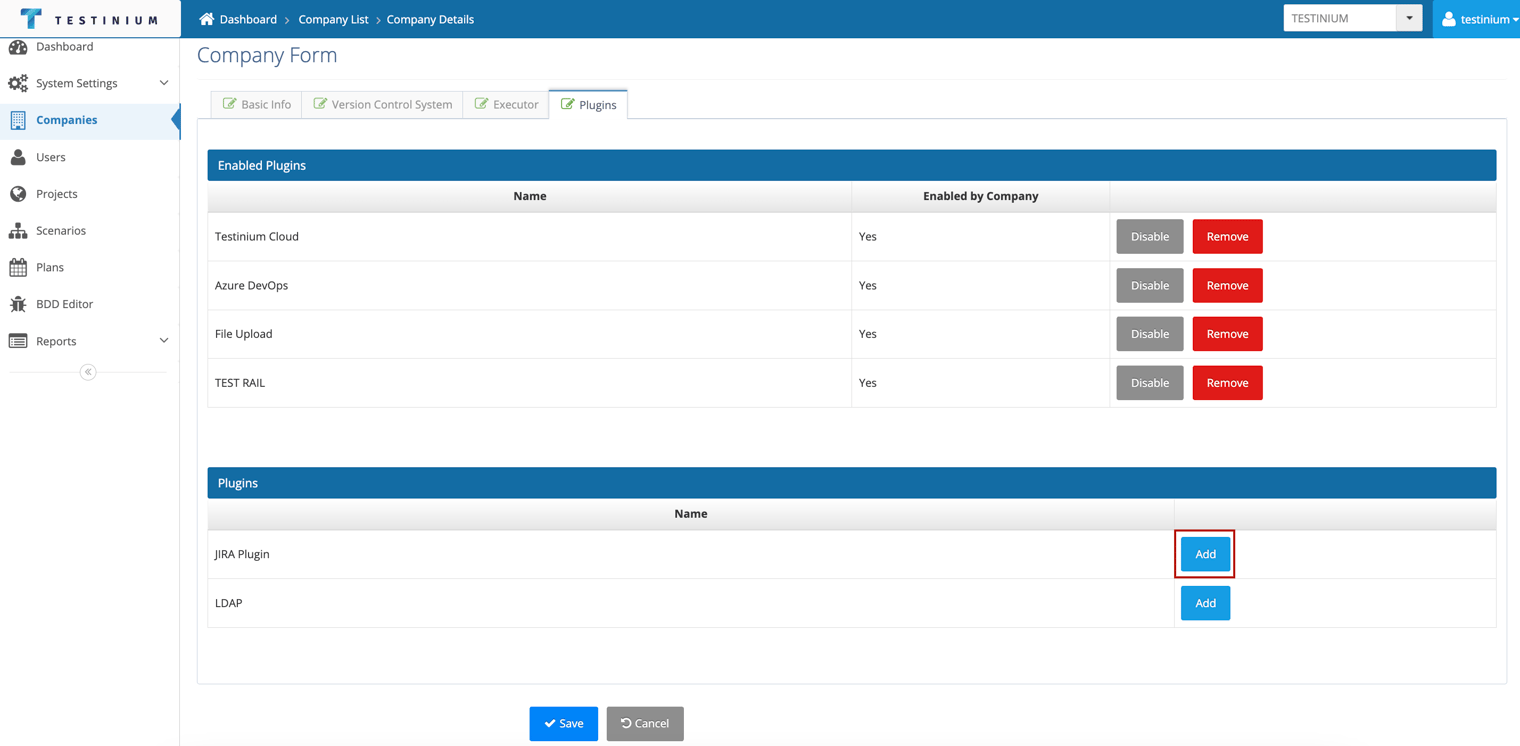Screen dimensions: 1520x746
Task: Click the Dashboard gauge icon in sidebar
Action: click(18, 47)
